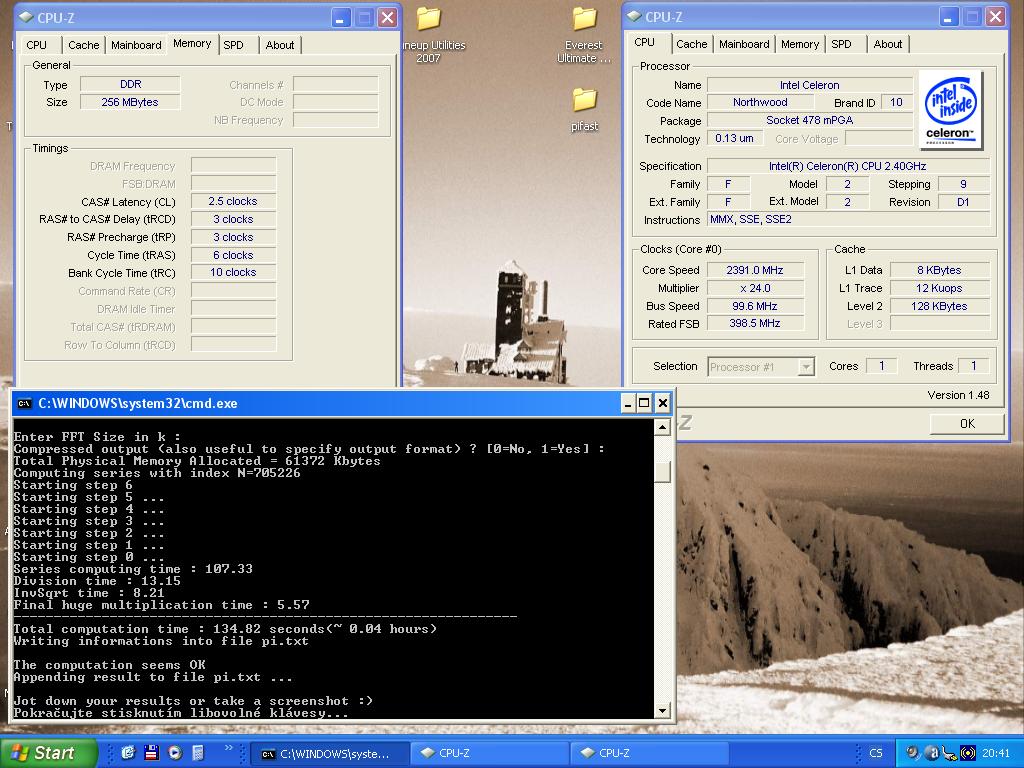Launch the floppy disk quick launch icon
Image resolution: width=1024 pixels, height=768 pixels.
coord(152,753)
